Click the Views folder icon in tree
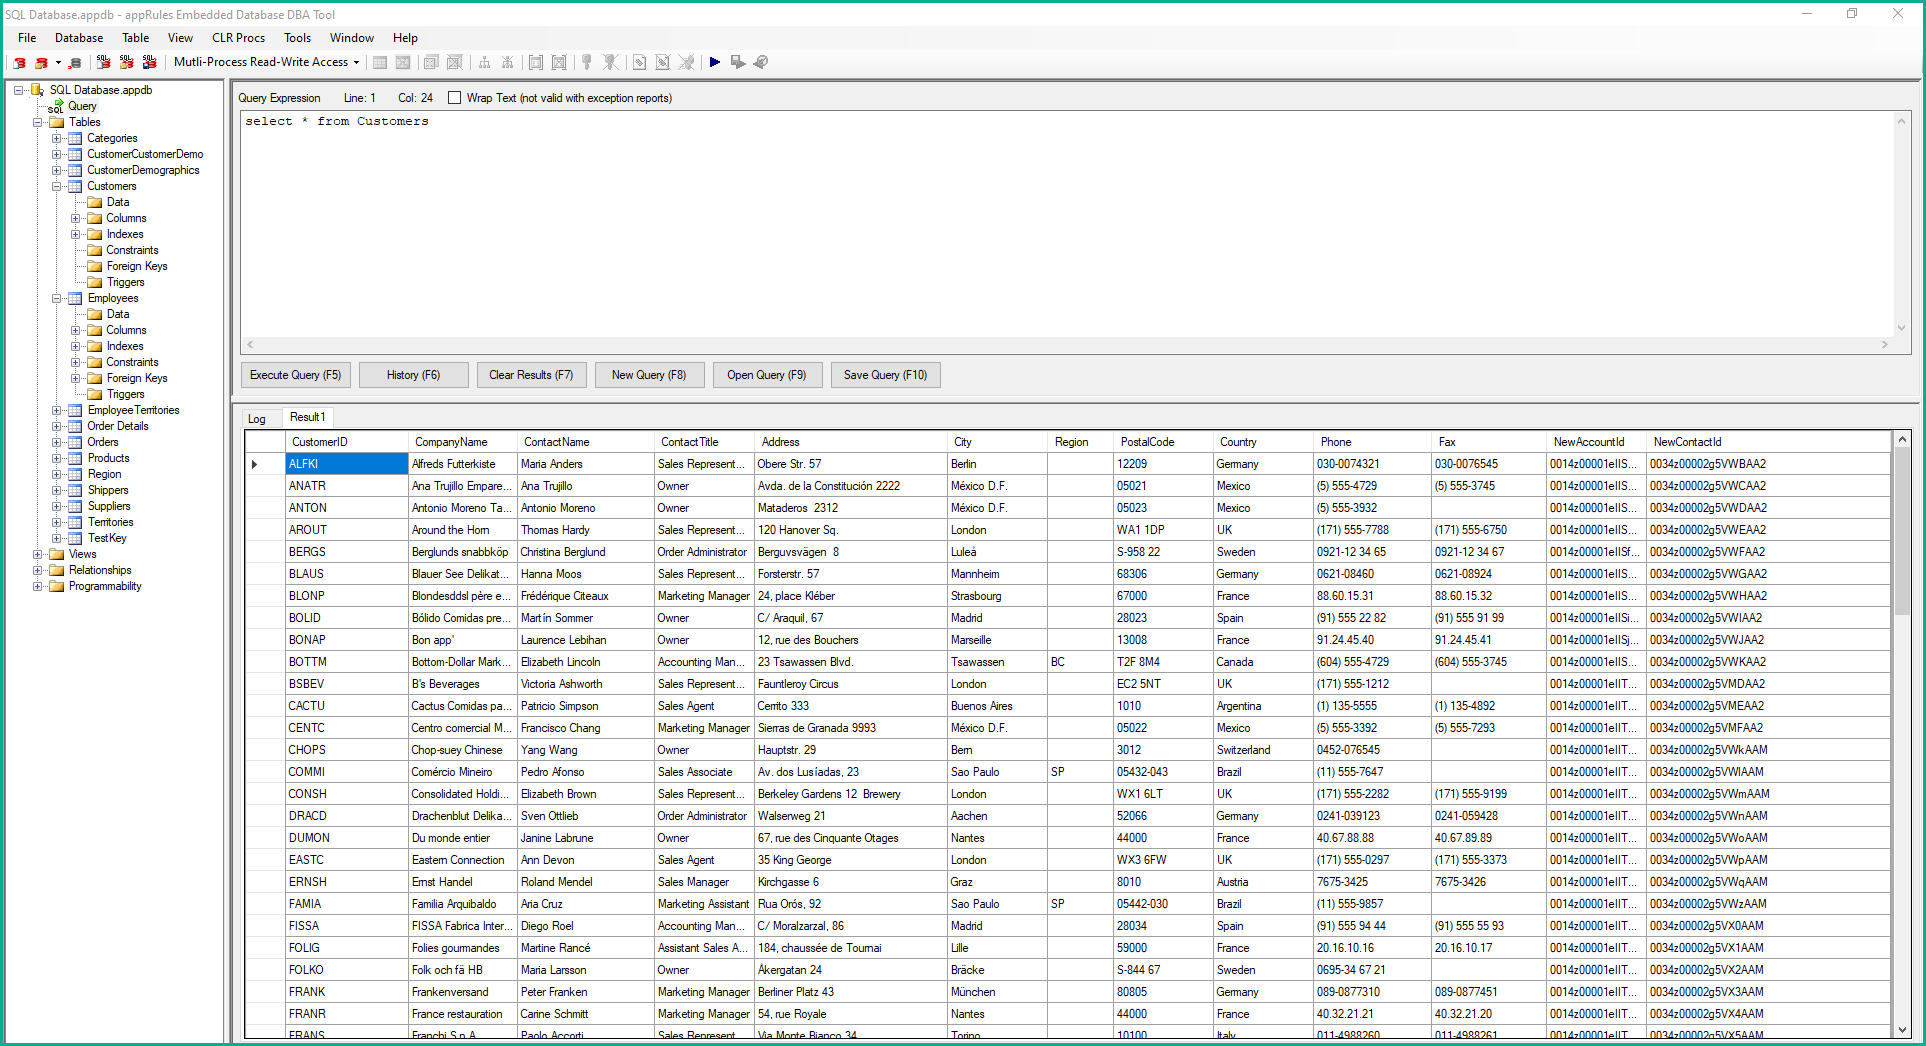This screenshot has height=1046, width=1926. (57, 554)
